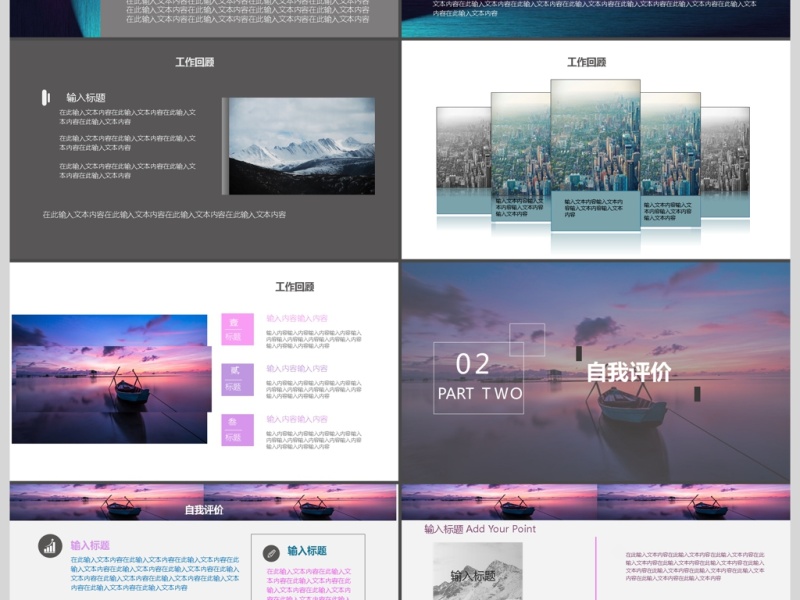Click the grayscale mountain image with 输入标题
Screen dimensions: 800x600
click(x=477, y=572)
